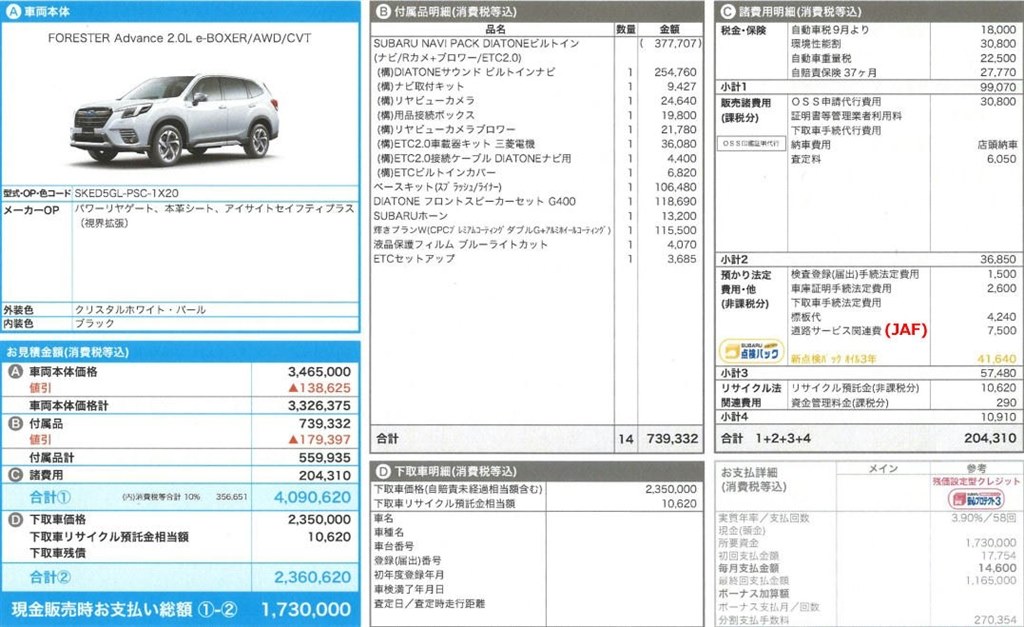Click the 小計2 amount 36,850
This screenshot has height=627, width=1024.
998,259
